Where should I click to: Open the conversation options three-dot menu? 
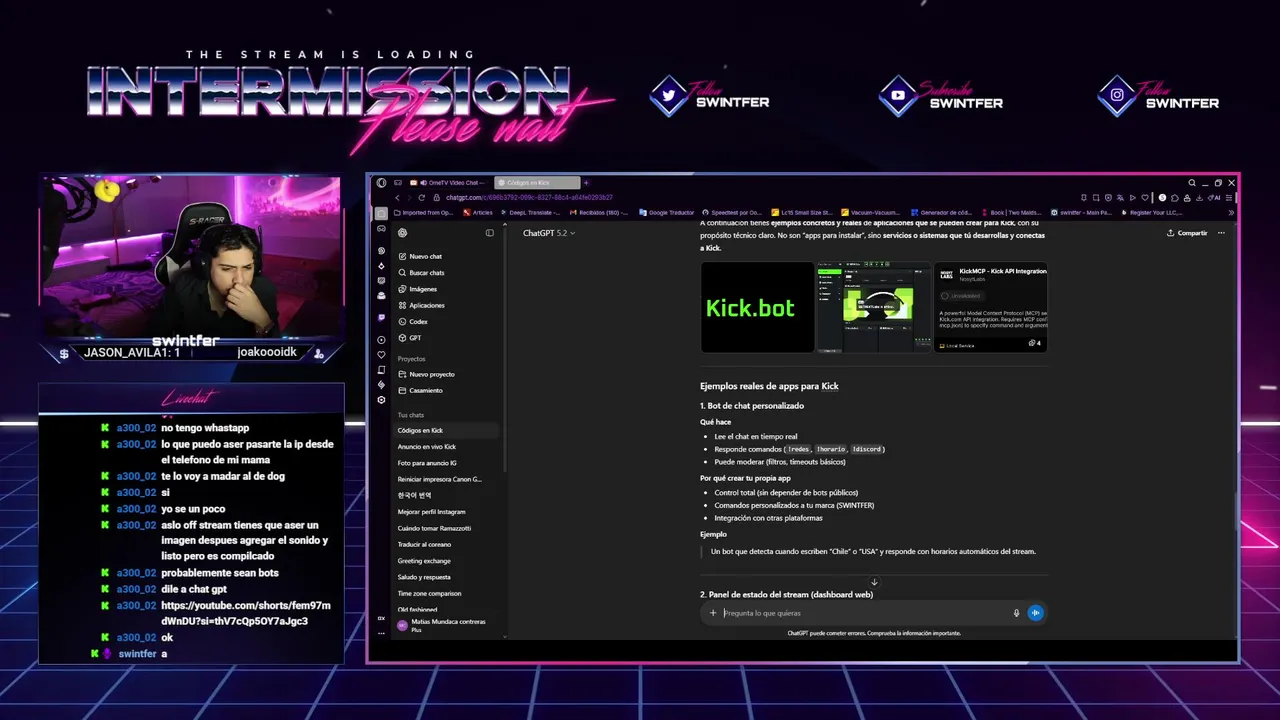tap(1221, 233)
